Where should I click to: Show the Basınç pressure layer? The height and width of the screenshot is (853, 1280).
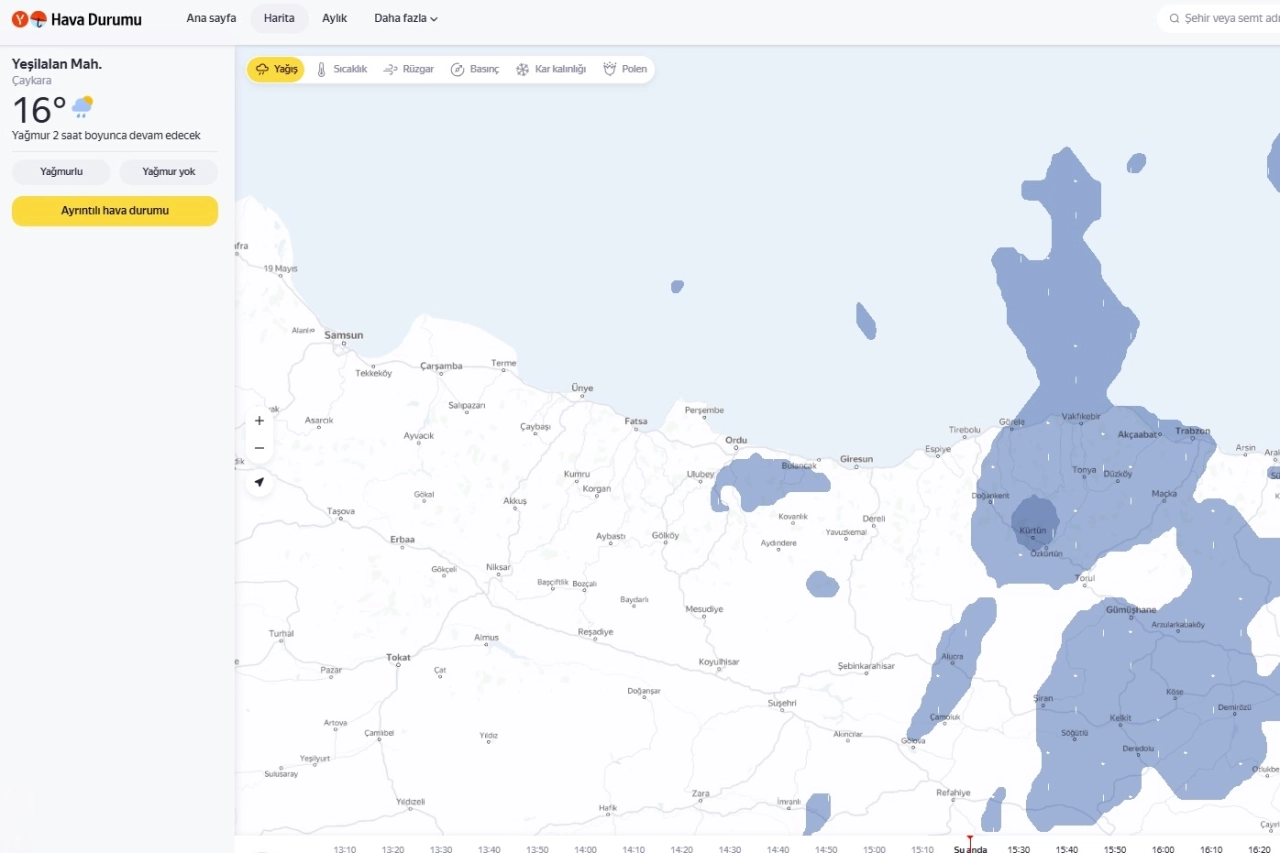click(475, 69)
